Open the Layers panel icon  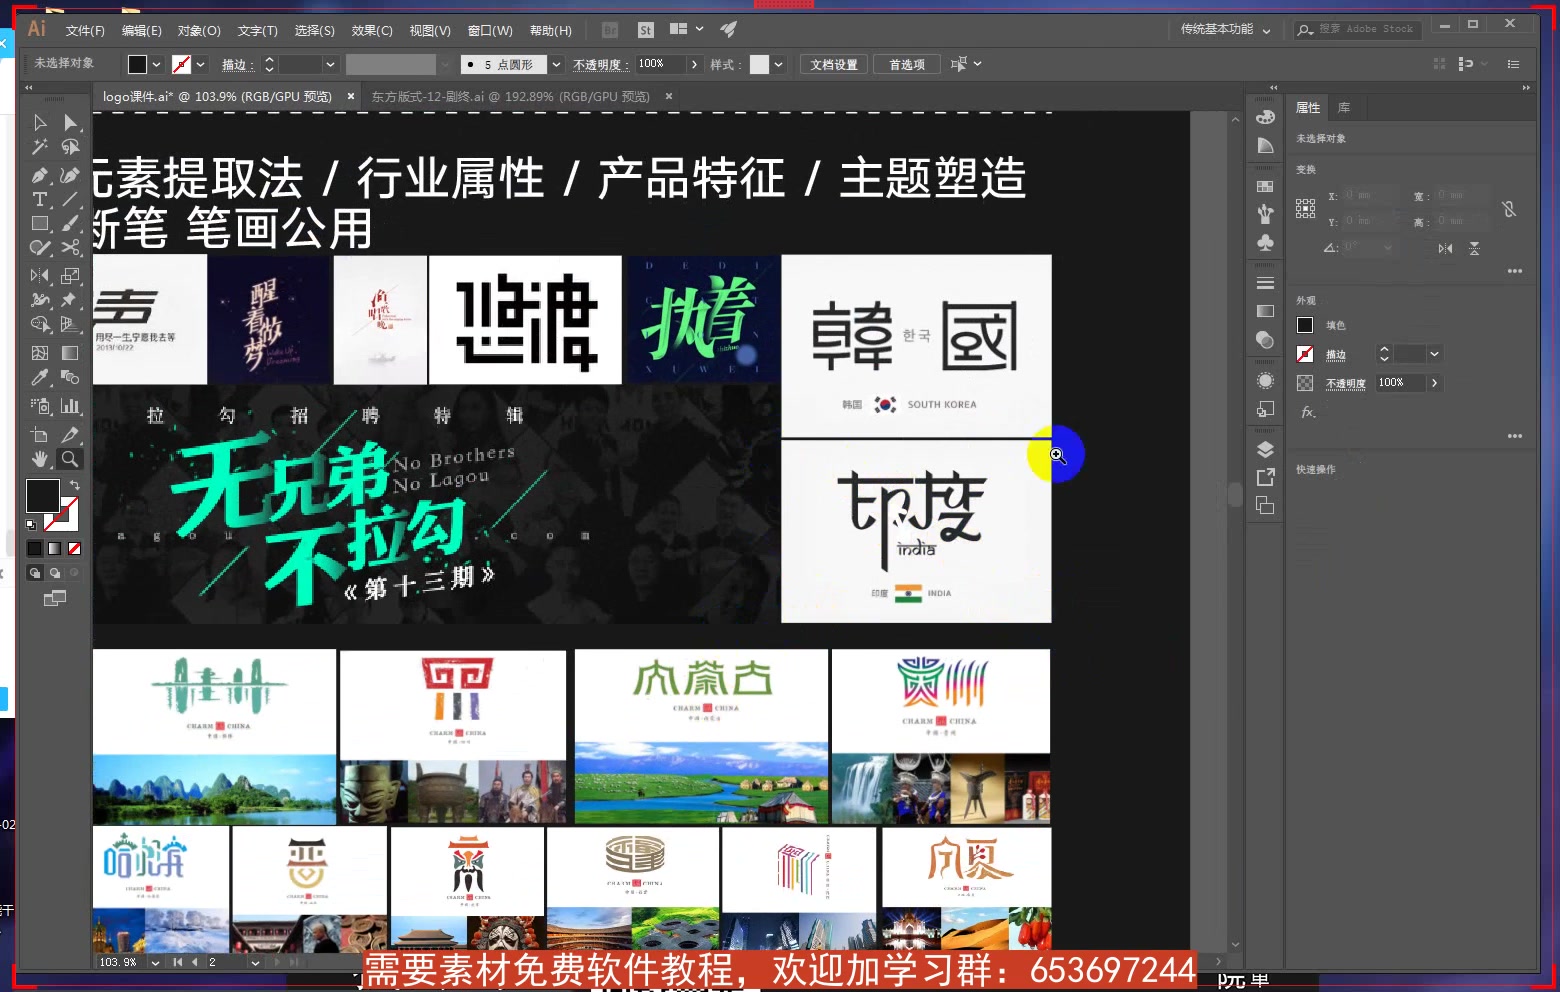click(x=1265, y=449)
